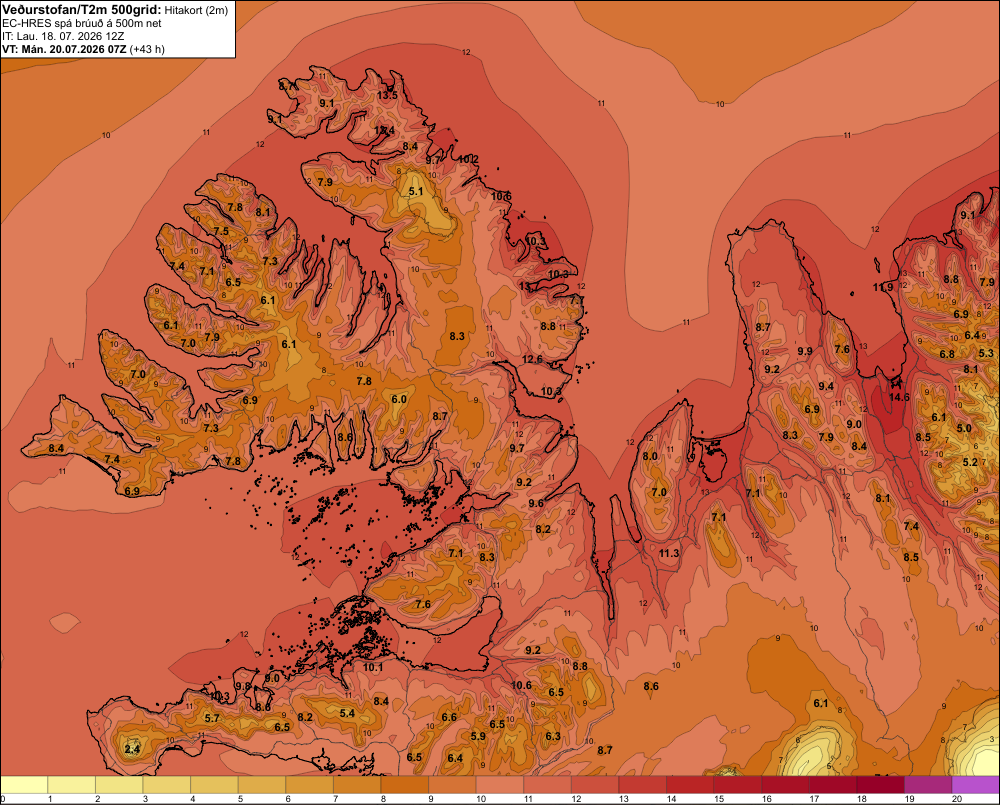1000x805 pixels.
Task: Click the 5.3 temperature value
Action: [x=986, y=353]
